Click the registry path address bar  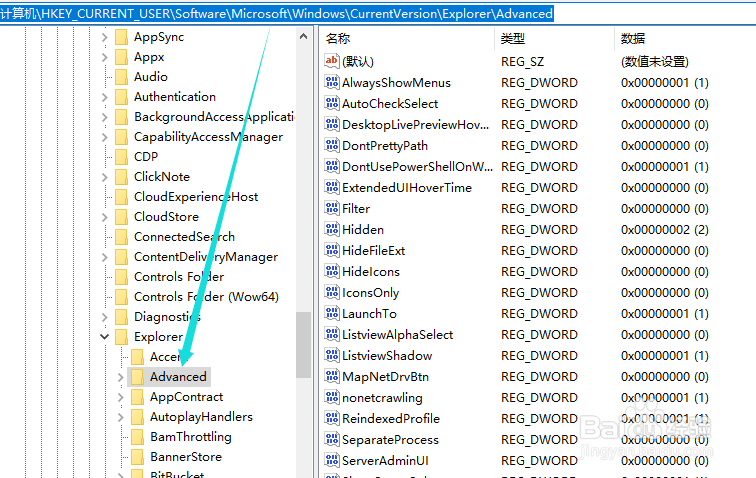pyautogui.click(x=378, y=14)
